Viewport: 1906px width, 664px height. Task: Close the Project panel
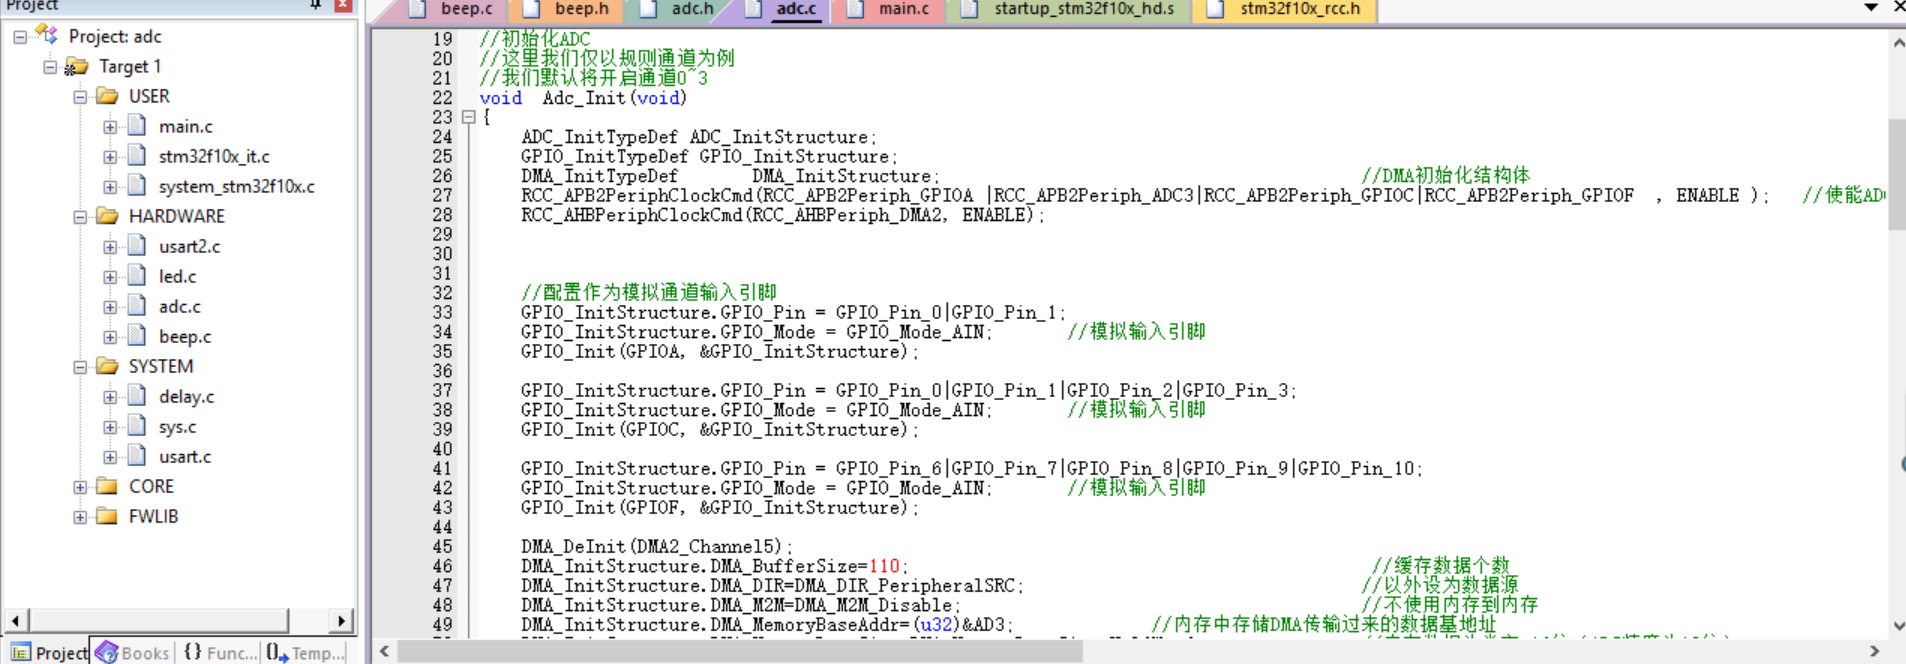pyautogui.click(x=343, y=5)
